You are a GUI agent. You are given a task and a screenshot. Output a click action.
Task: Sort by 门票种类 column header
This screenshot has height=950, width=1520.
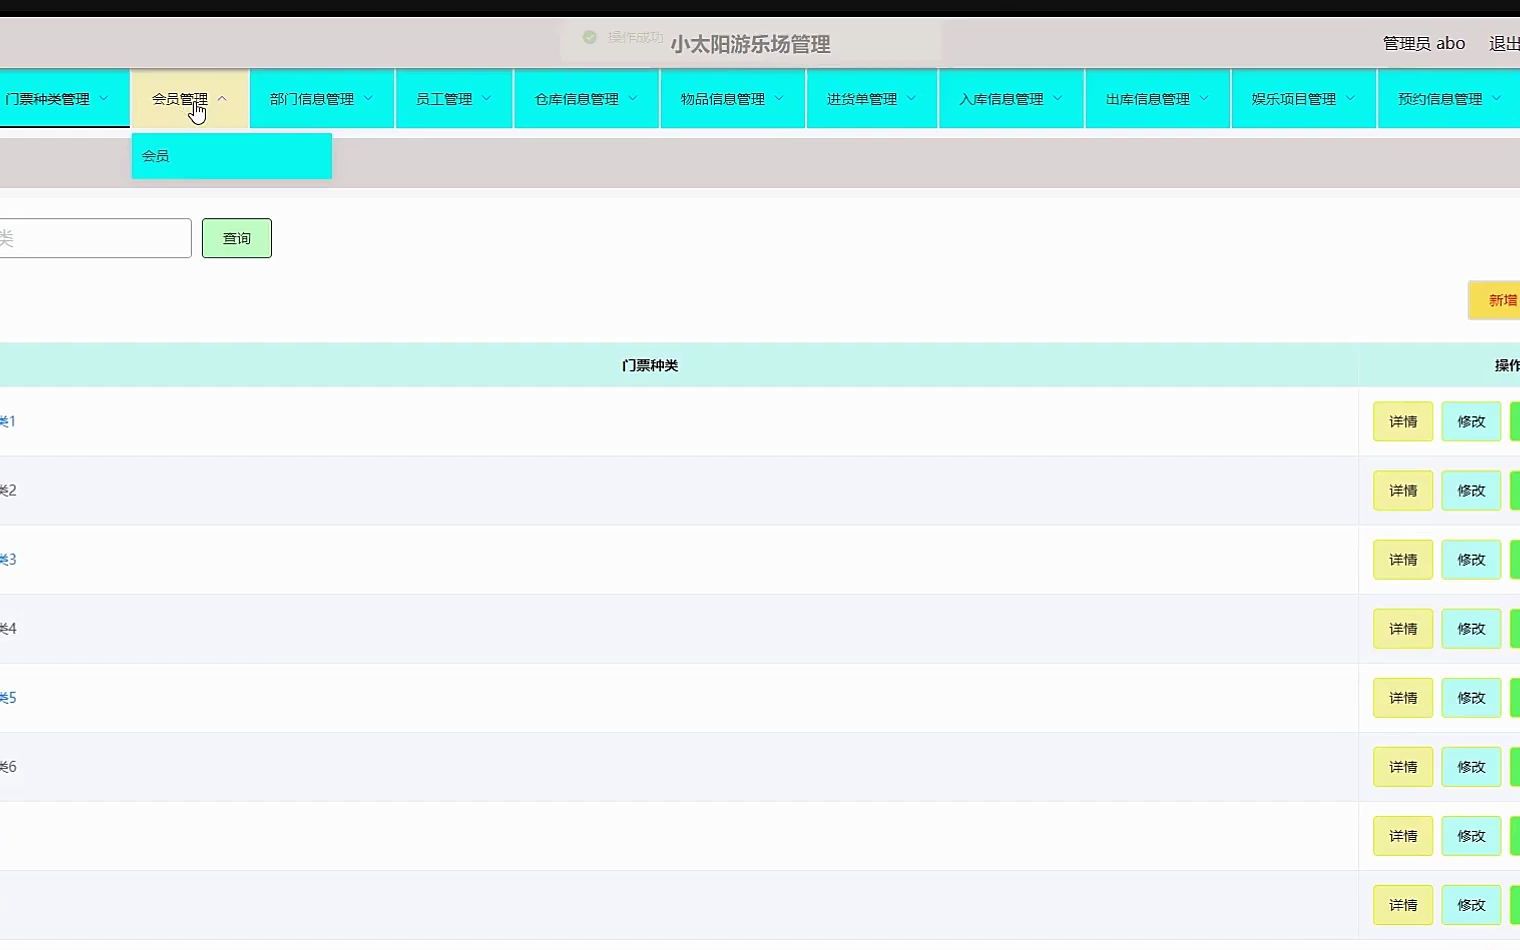[x=650, y=366]
